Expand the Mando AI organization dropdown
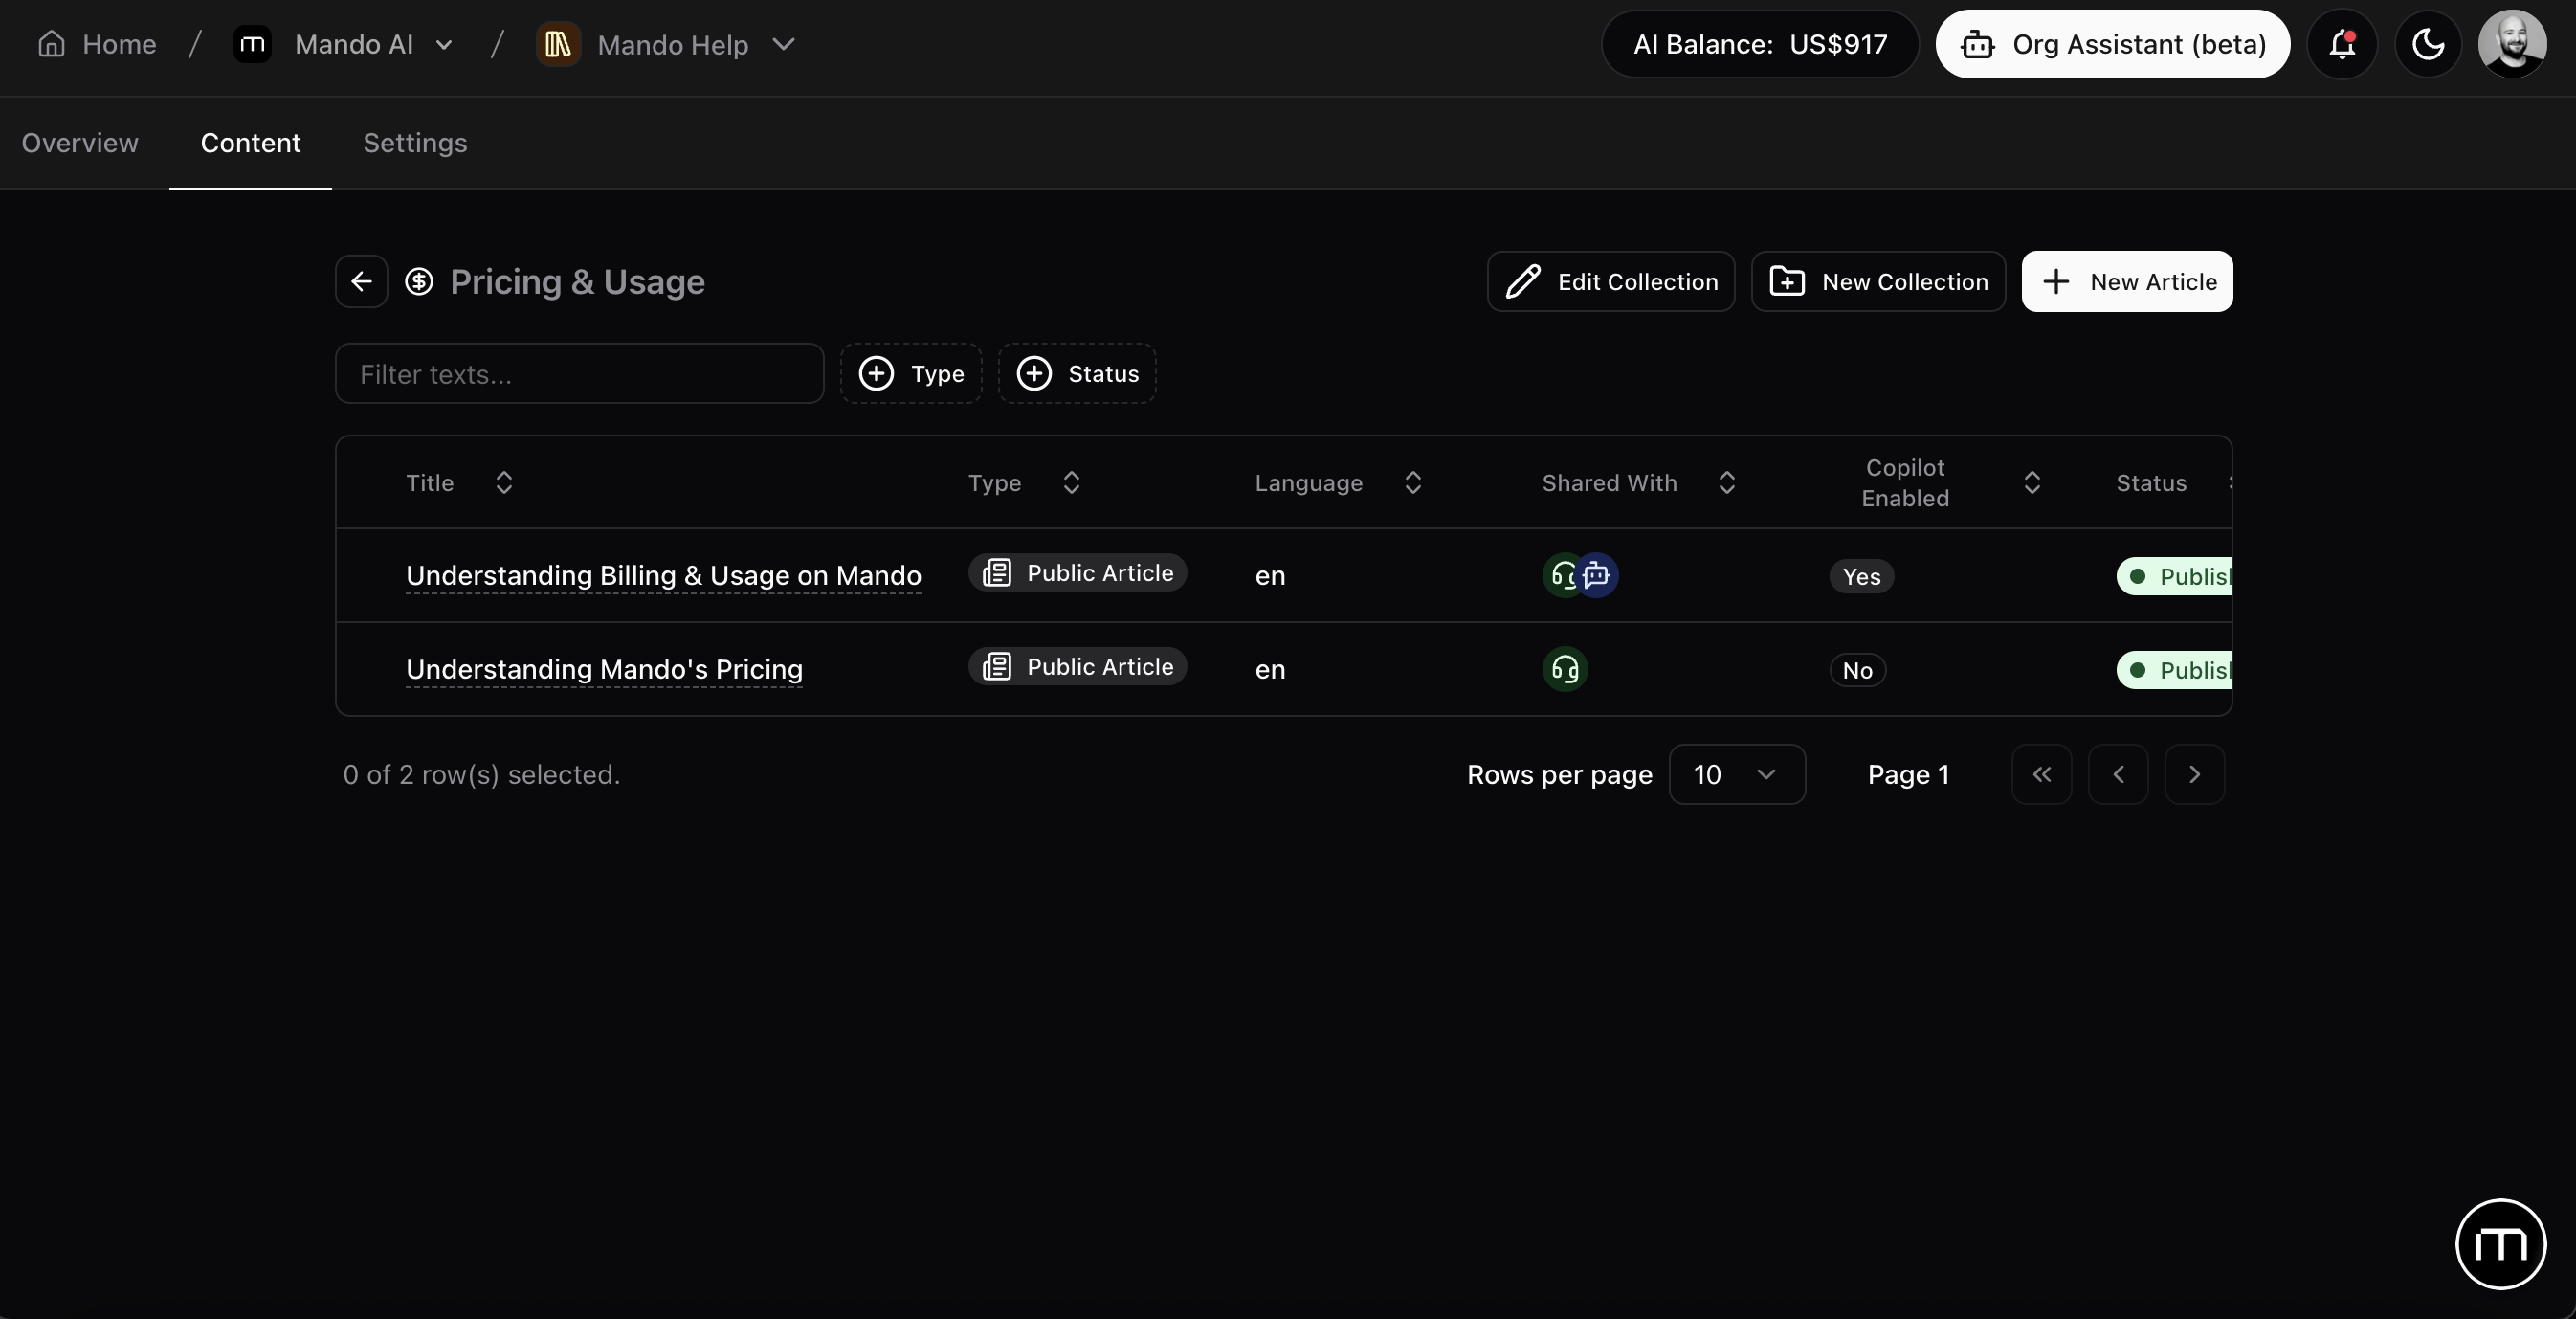 coord(444,44)
